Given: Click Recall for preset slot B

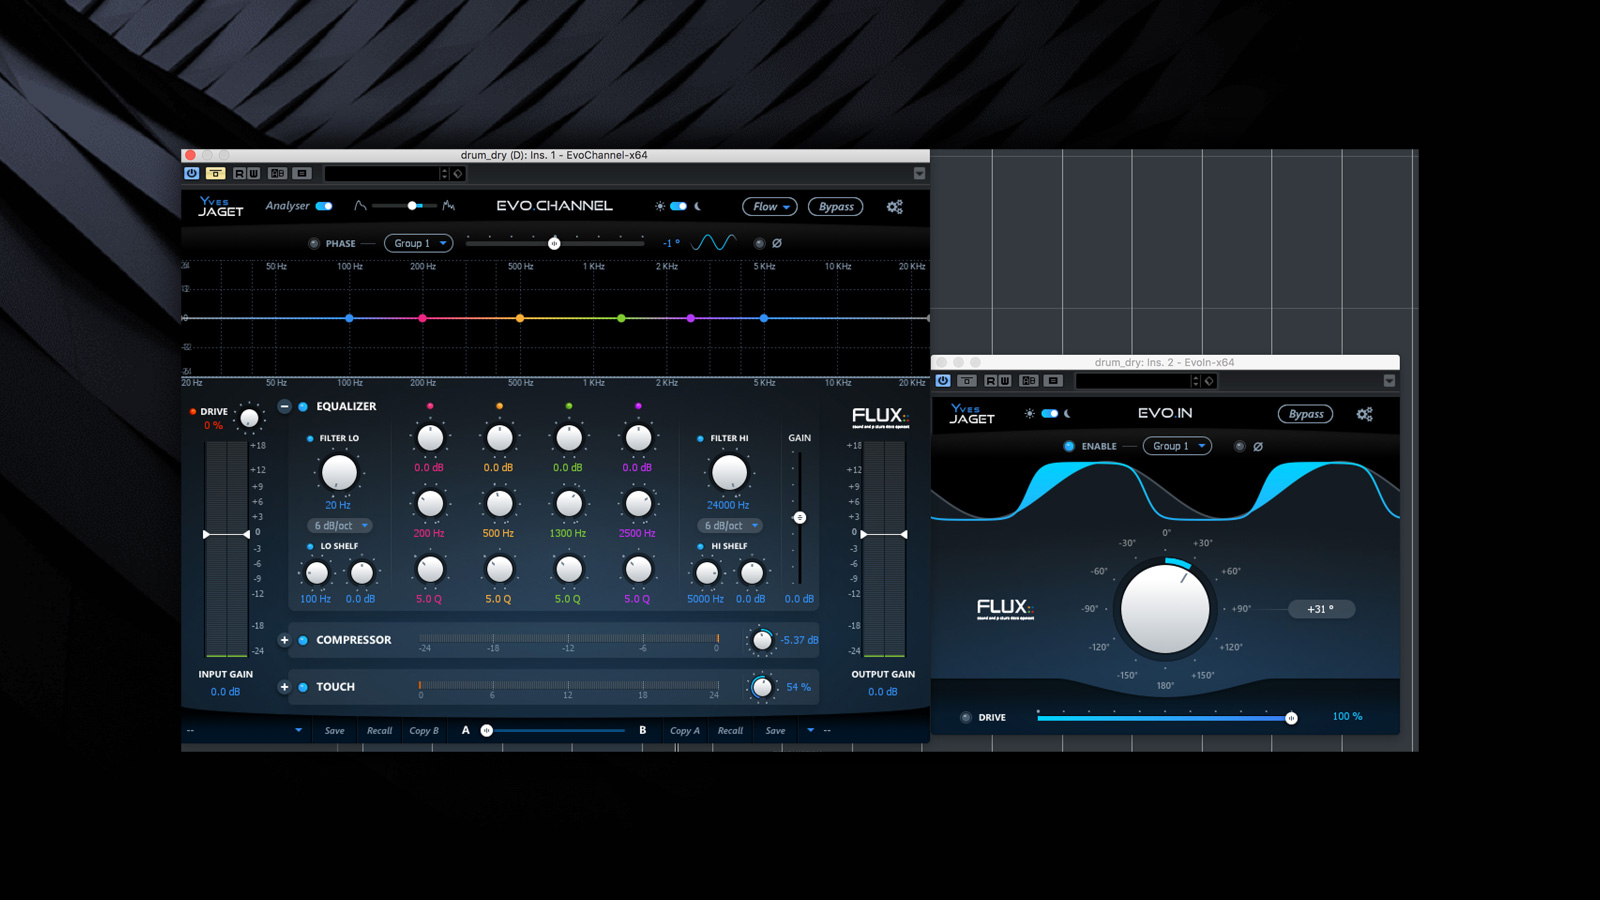Looking at the screenshot, I should pyautogui.click(x=730, y=731).
